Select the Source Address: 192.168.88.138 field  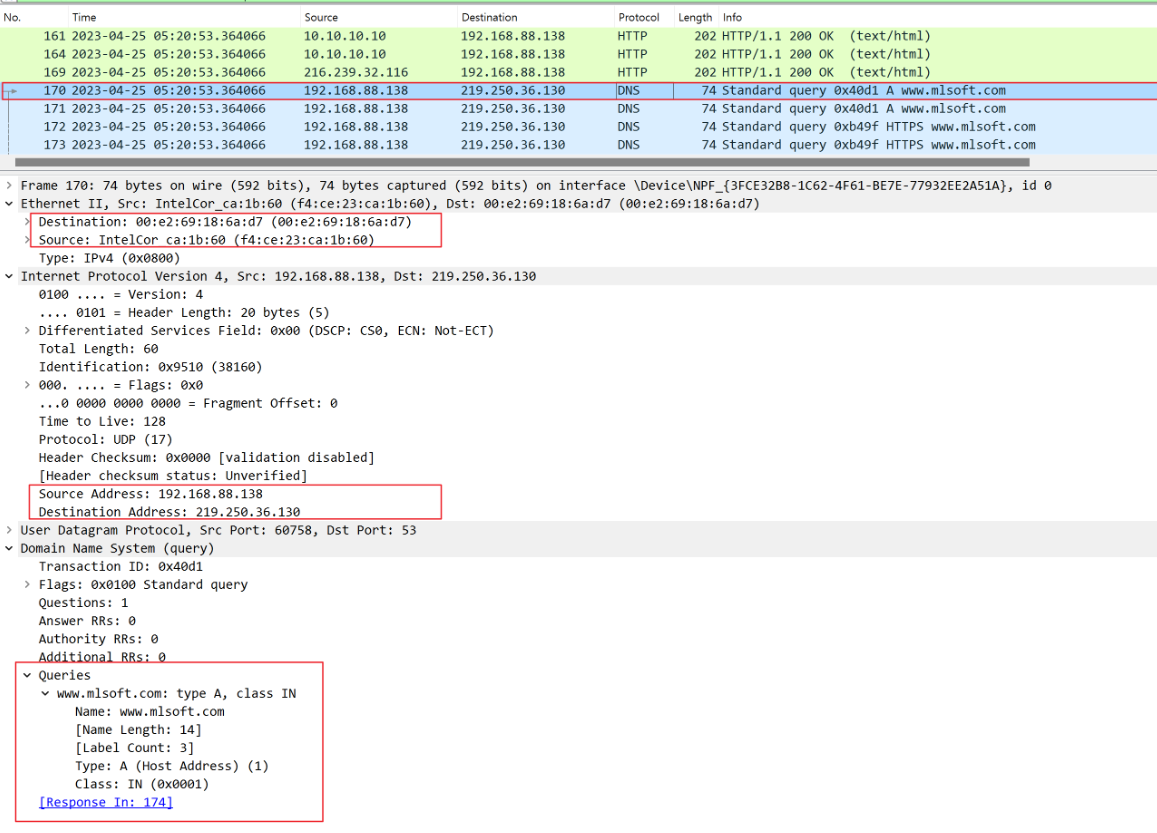(x=151, y=494)
